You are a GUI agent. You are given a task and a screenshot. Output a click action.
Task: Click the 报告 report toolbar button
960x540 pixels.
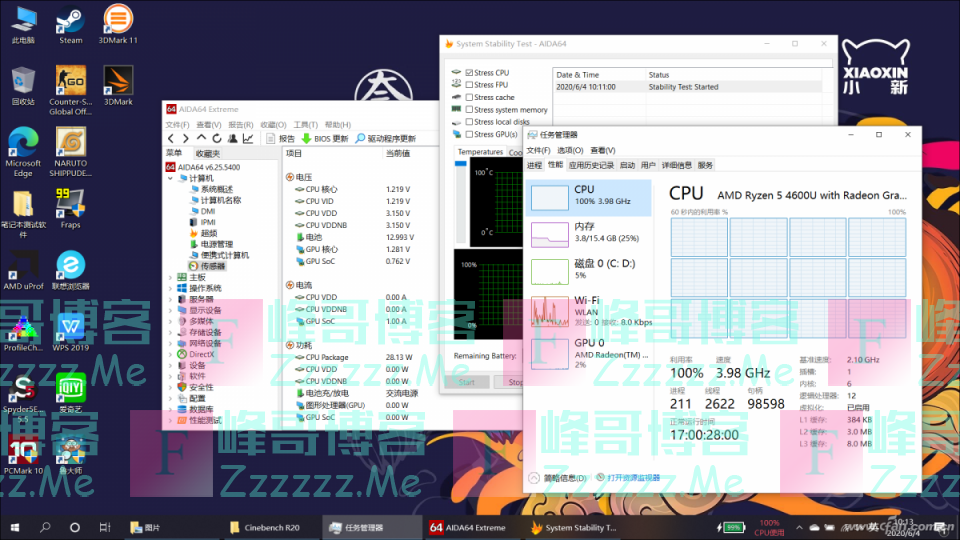click(x=281, y=138)
